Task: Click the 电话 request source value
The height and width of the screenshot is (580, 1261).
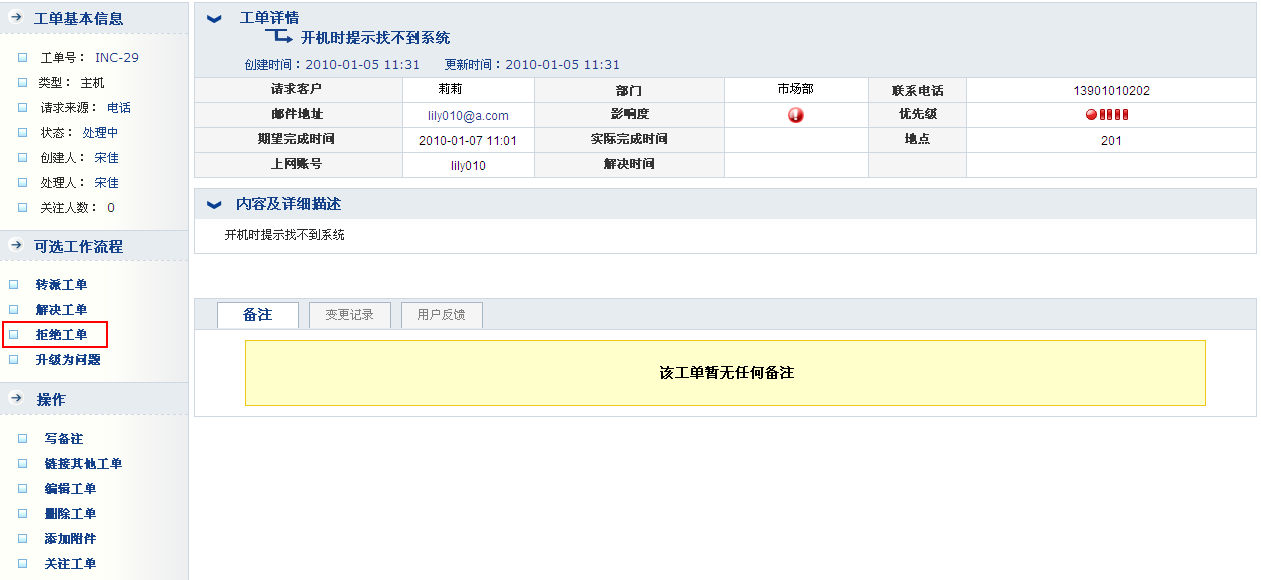Action: [x=119, y=108]
